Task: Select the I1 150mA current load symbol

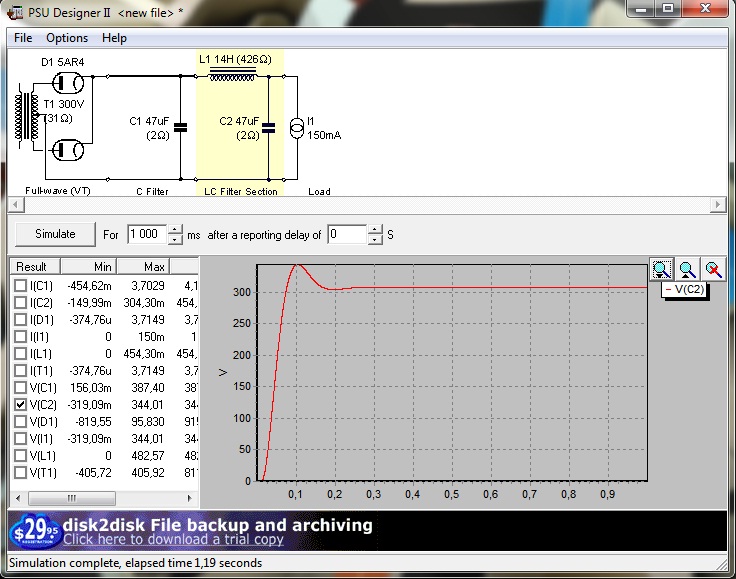Action: [296, 128]
